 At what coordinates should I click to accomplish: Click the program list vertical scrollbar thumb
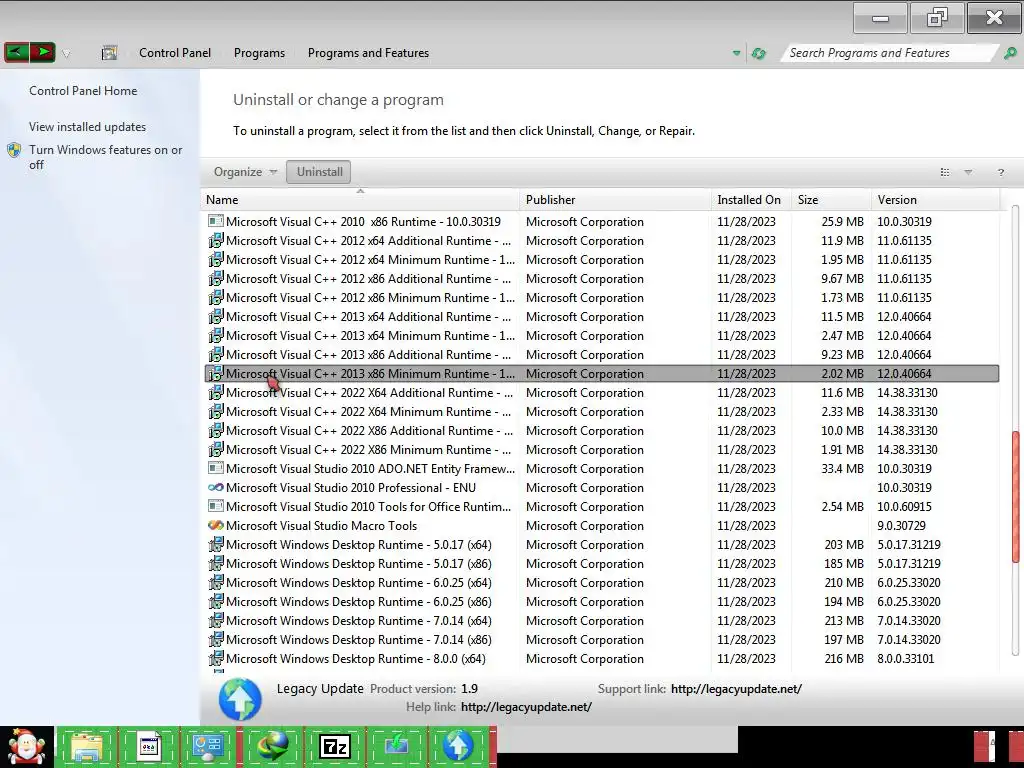tap(1016, 496)
